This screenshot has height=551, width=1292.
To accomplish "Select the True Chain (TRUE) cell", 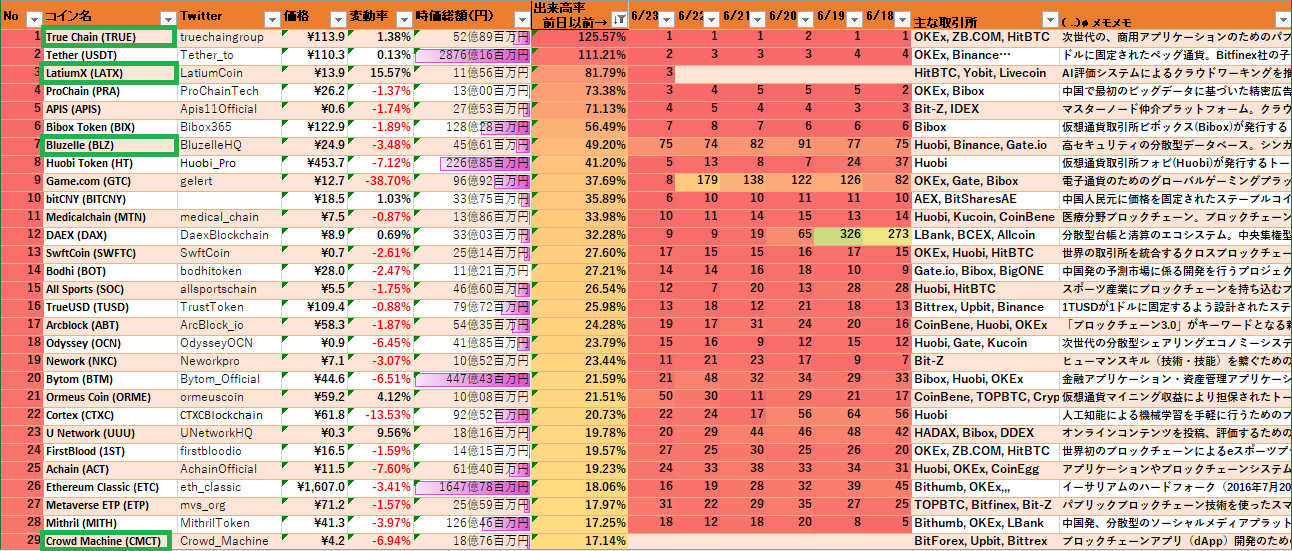I will [108, 37].
